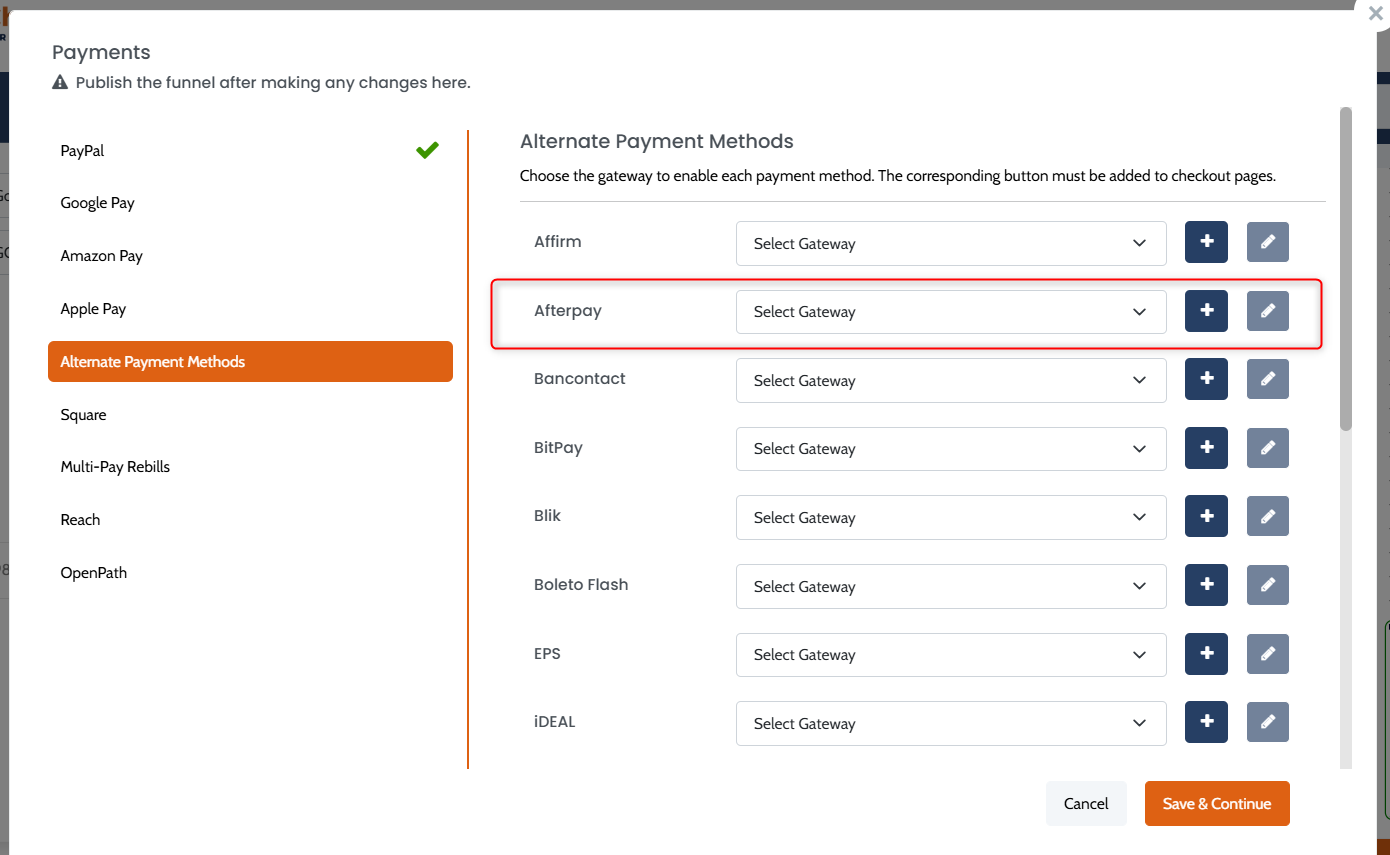Switch to the Google Pay section
1390x855 pixels.
(x=98, y=203)
